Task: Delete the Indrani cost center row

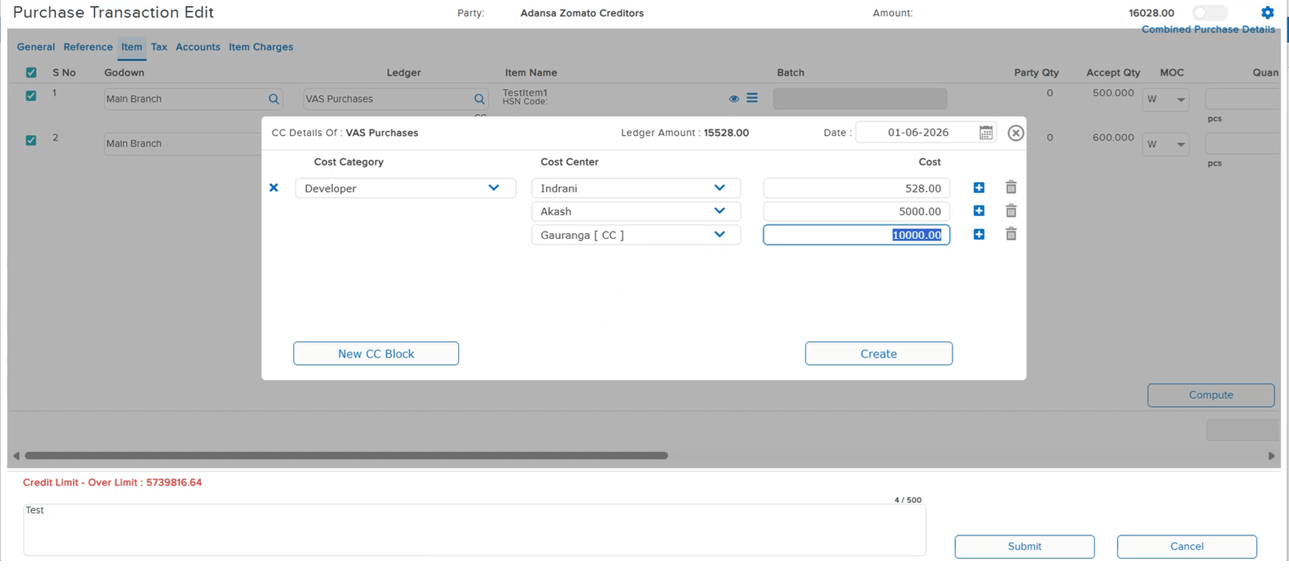Action: click(1011, 188)
